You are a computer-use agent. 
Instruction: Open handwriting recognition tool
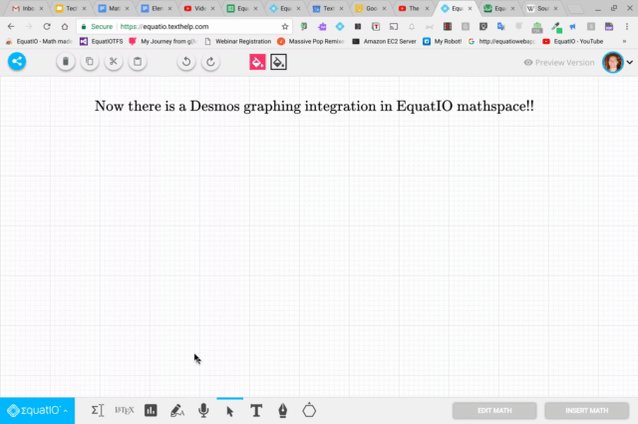coord(177,411)
